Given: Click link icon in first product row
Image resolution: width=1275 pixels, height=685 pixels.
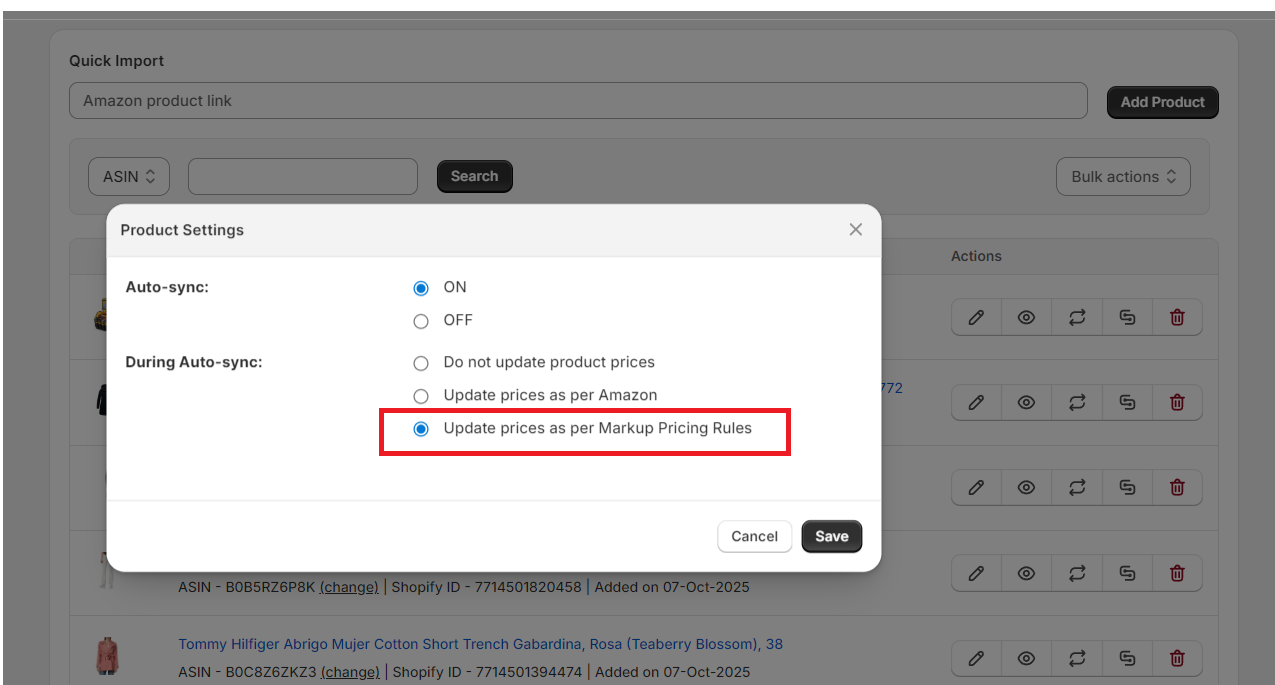Looking at the screenshot, I should click(1127, 317).
